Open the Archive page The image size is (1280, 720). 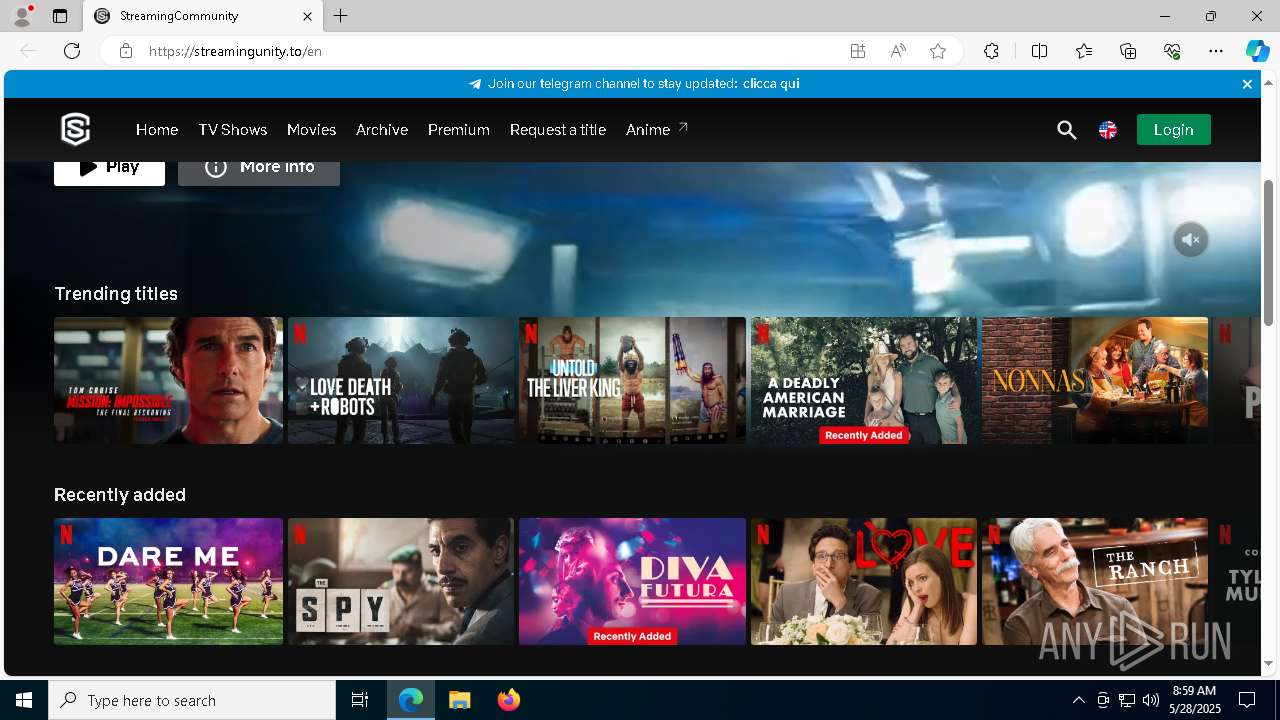(x=382, y=130)
